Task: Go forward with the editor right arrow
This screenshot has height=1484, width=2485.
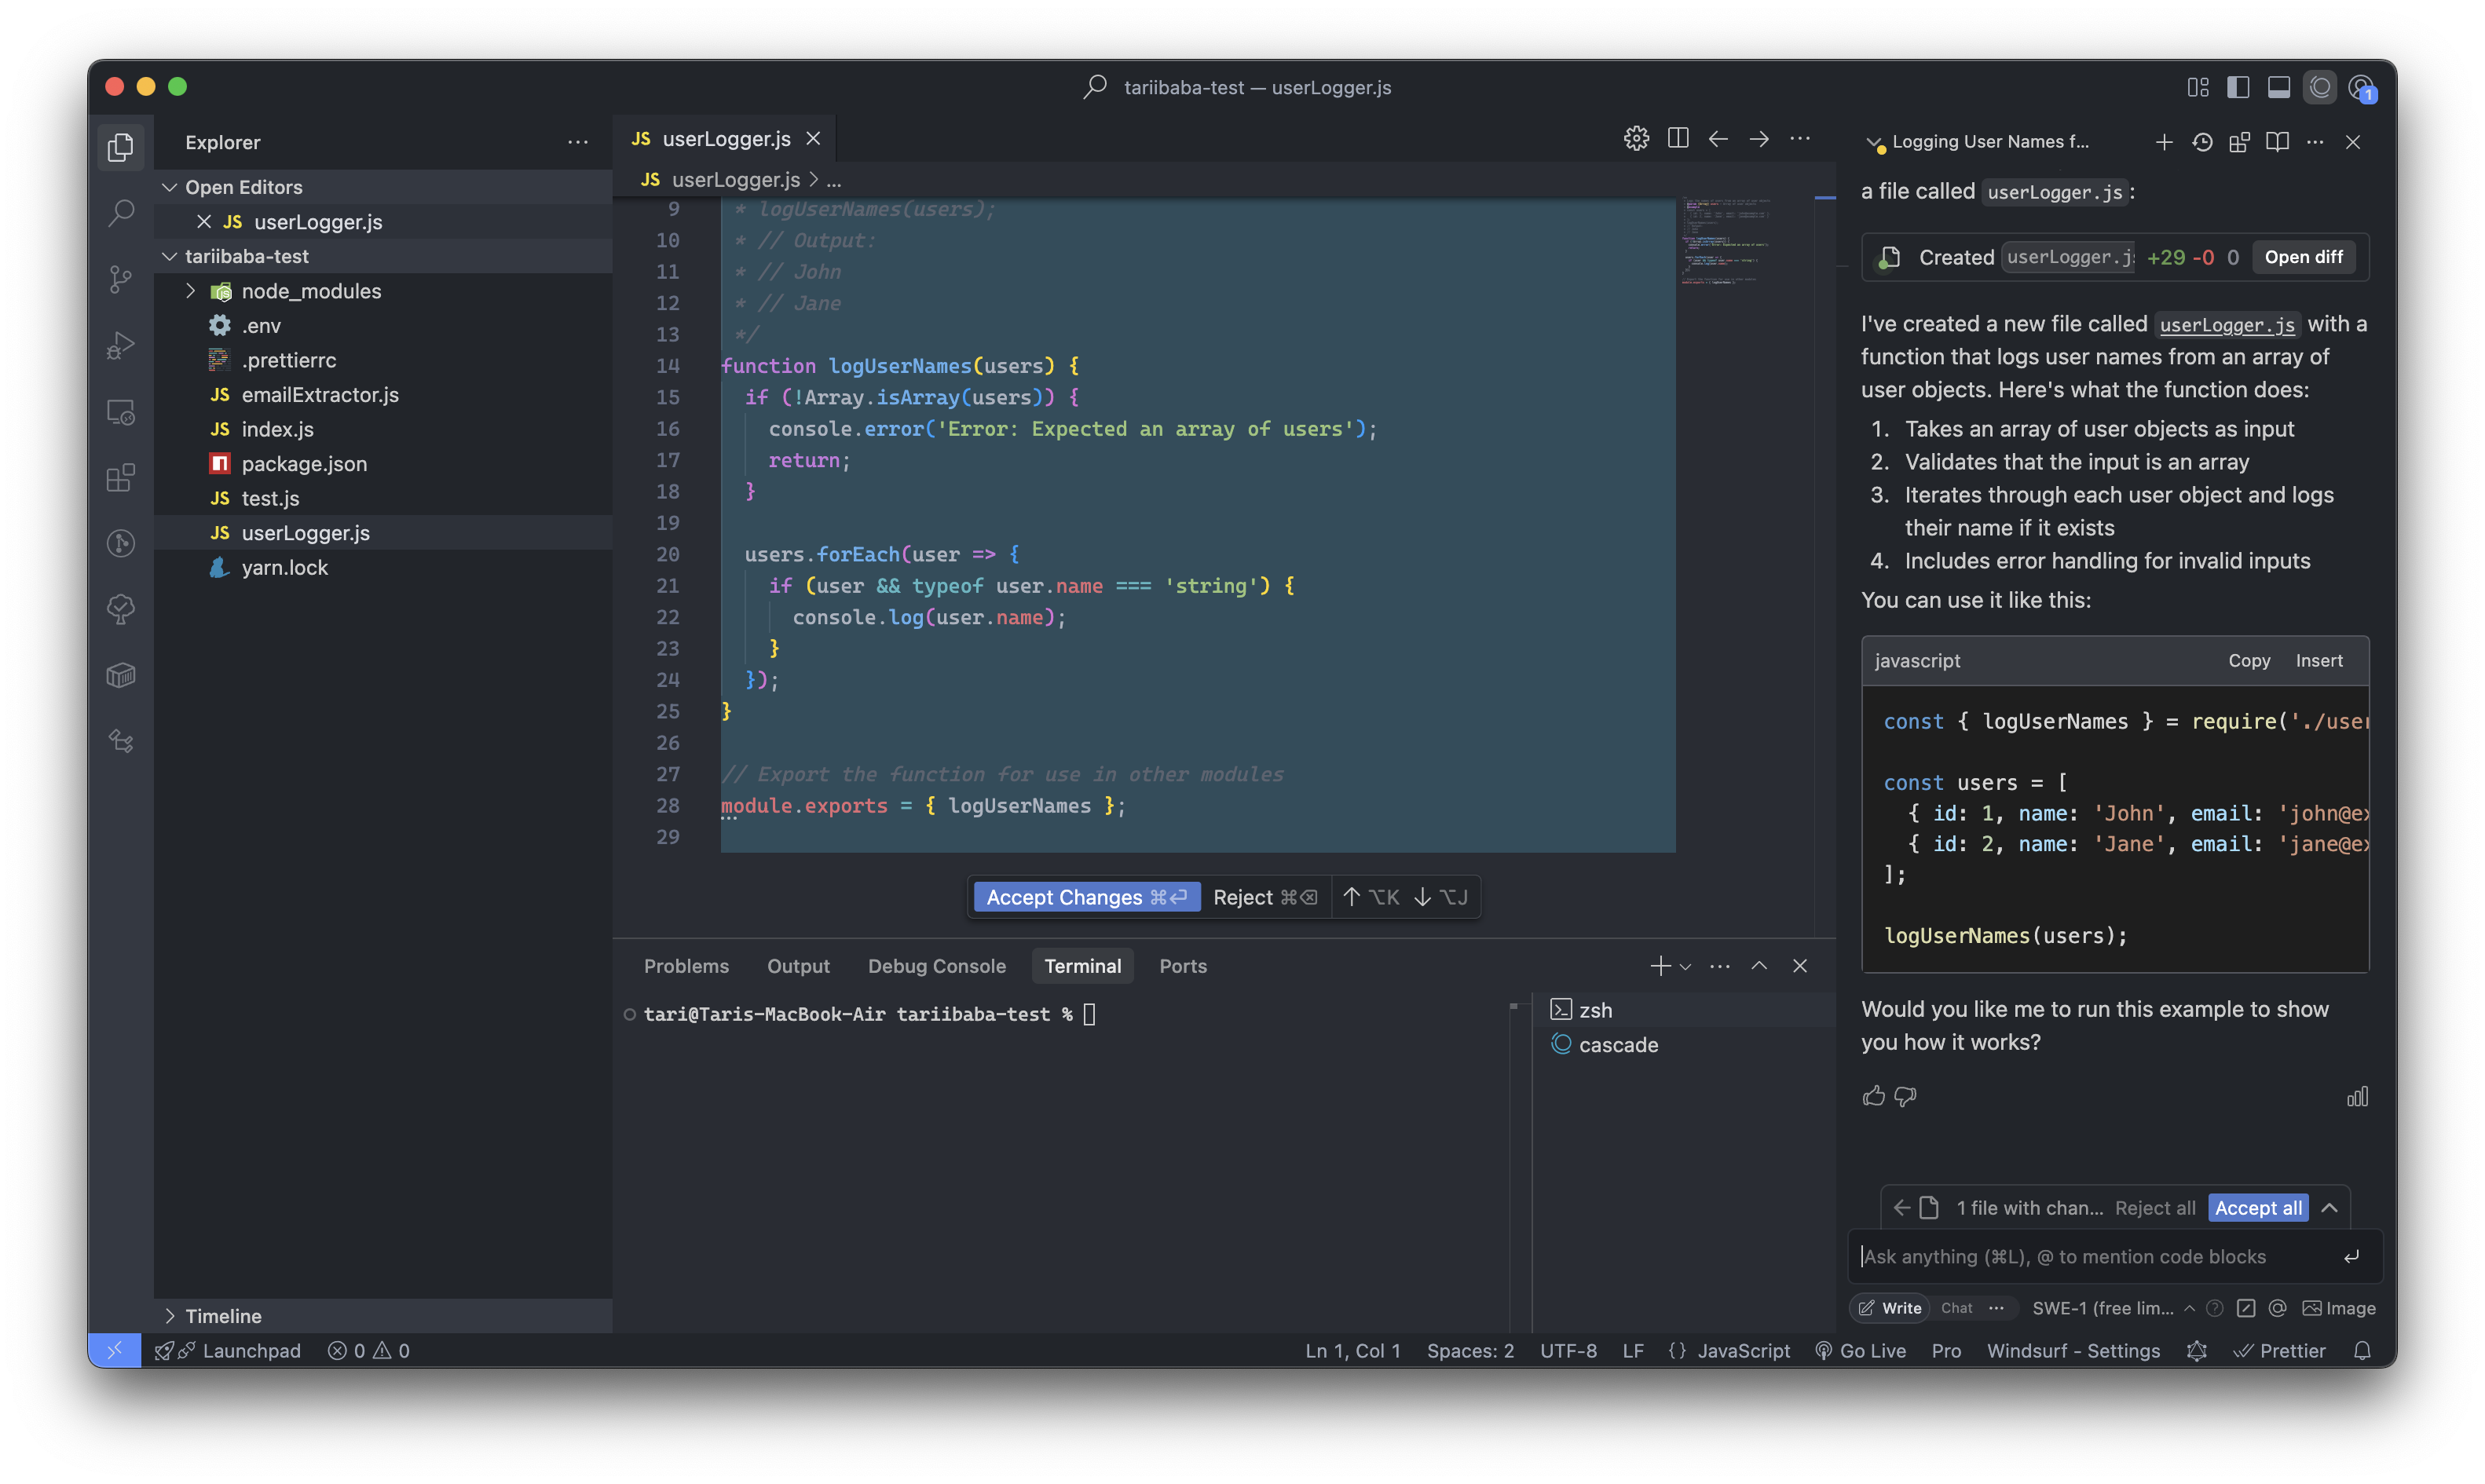Action: (x=1759, y=139)
